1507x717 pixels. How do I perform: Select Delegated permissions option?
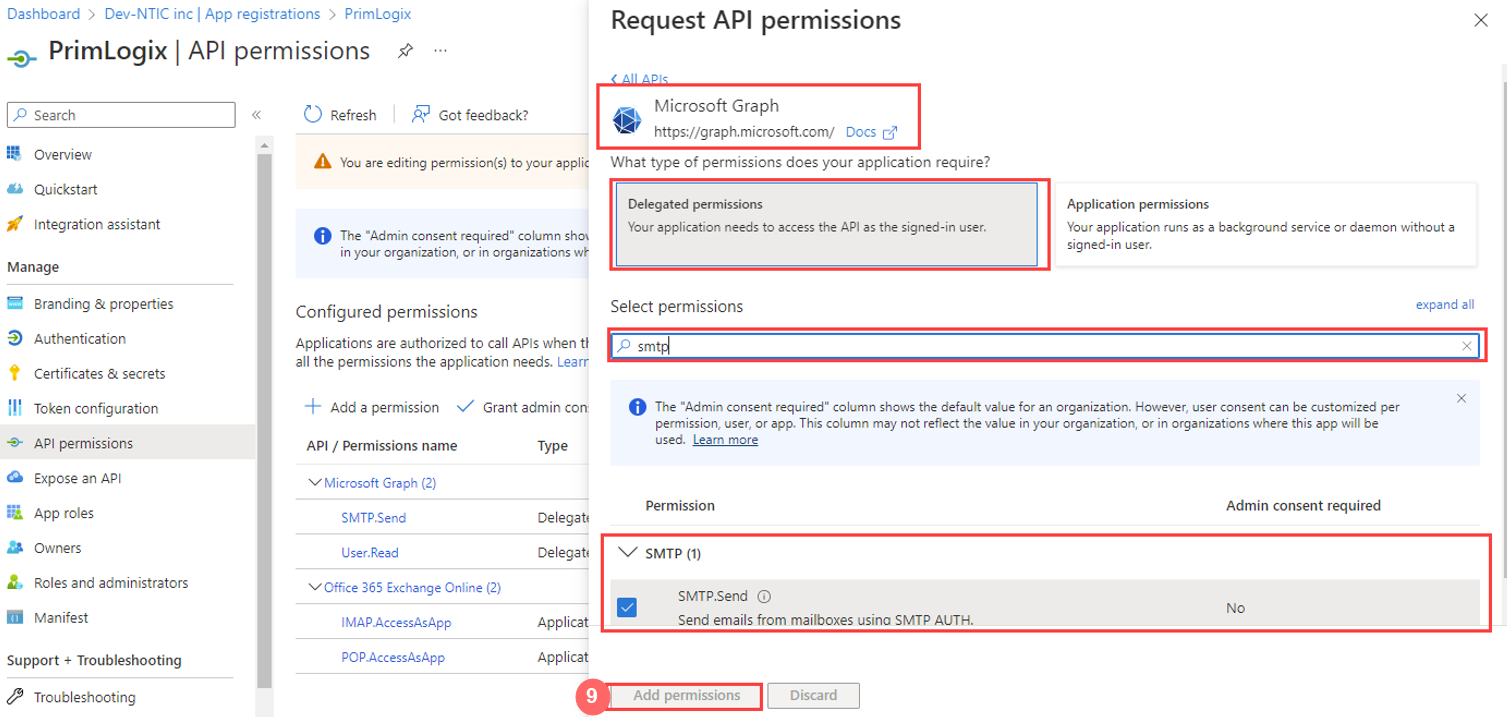[x=827, y=224]
